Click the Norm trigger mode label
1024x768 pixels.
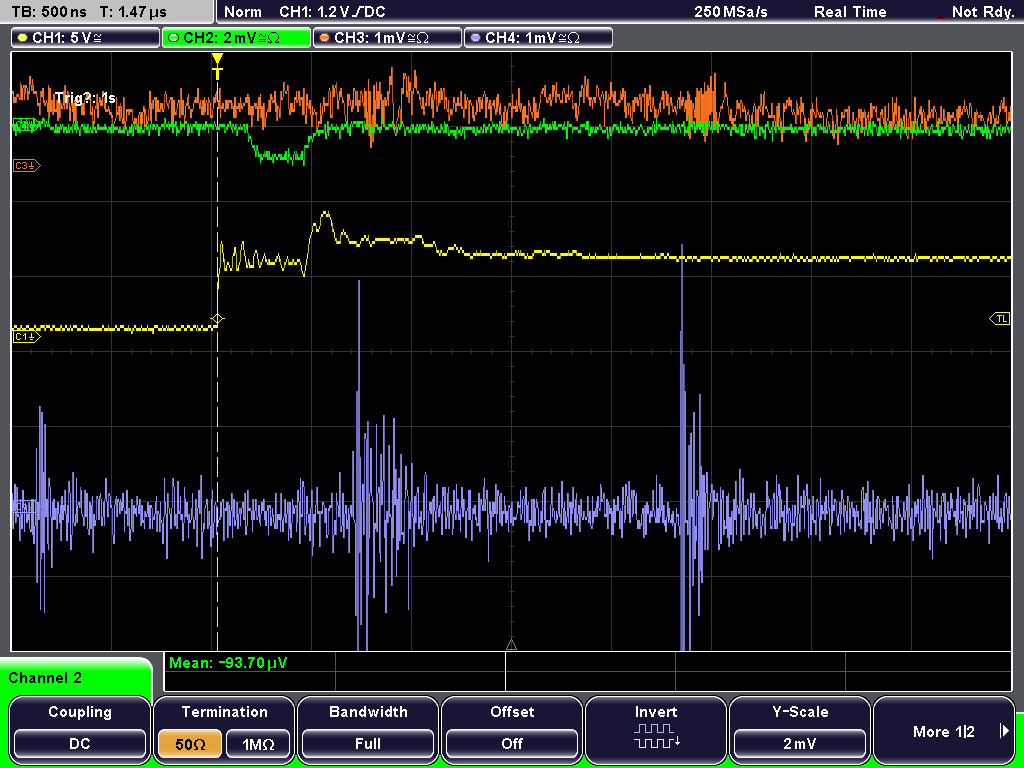pos(242,12)
